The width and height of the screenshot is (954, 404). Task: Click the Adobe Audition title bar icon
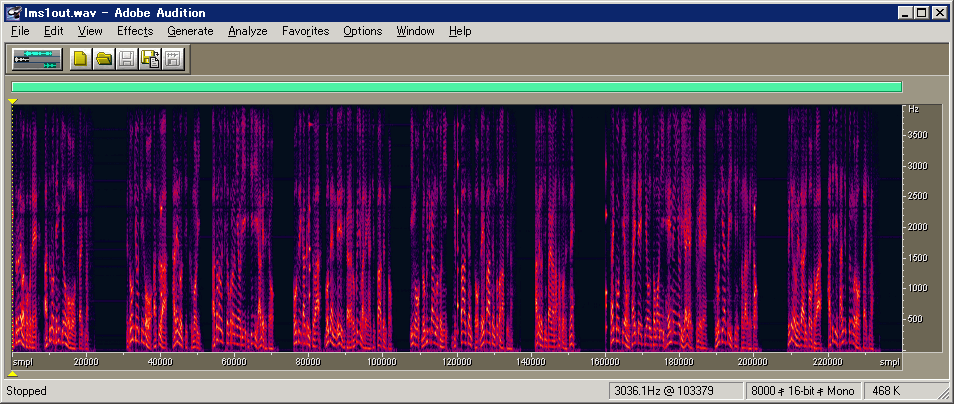point(14,12)
